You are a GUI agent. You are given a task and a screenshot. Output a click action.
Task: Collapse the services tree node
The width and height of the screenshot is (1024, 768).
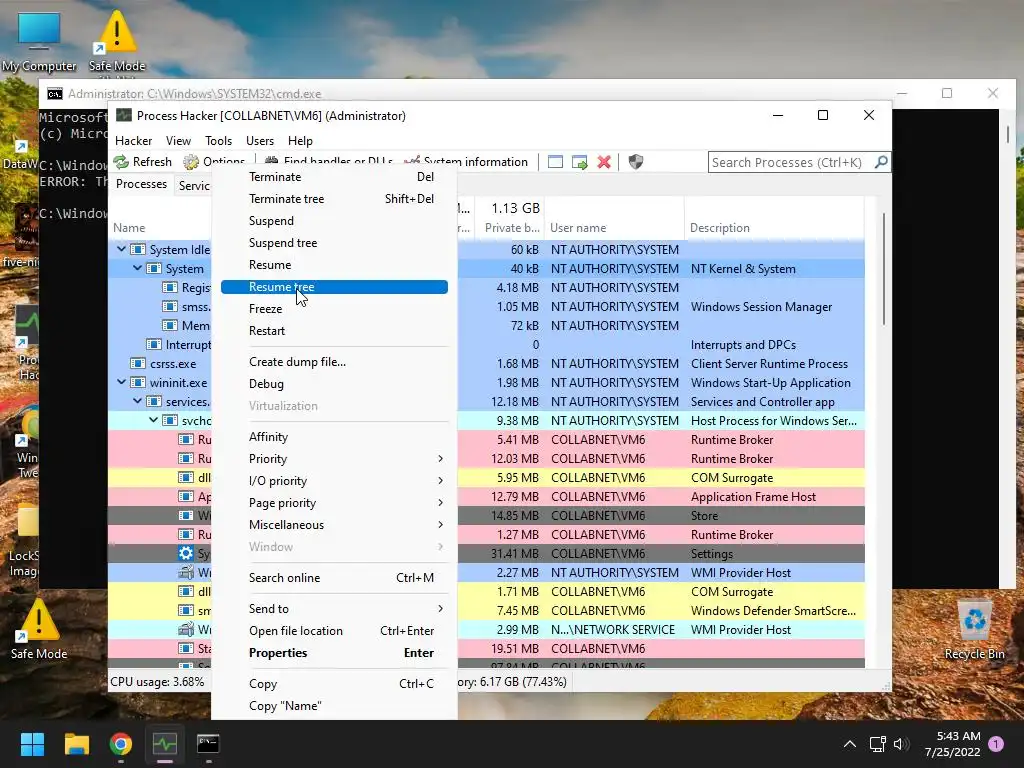click(137, 401)
